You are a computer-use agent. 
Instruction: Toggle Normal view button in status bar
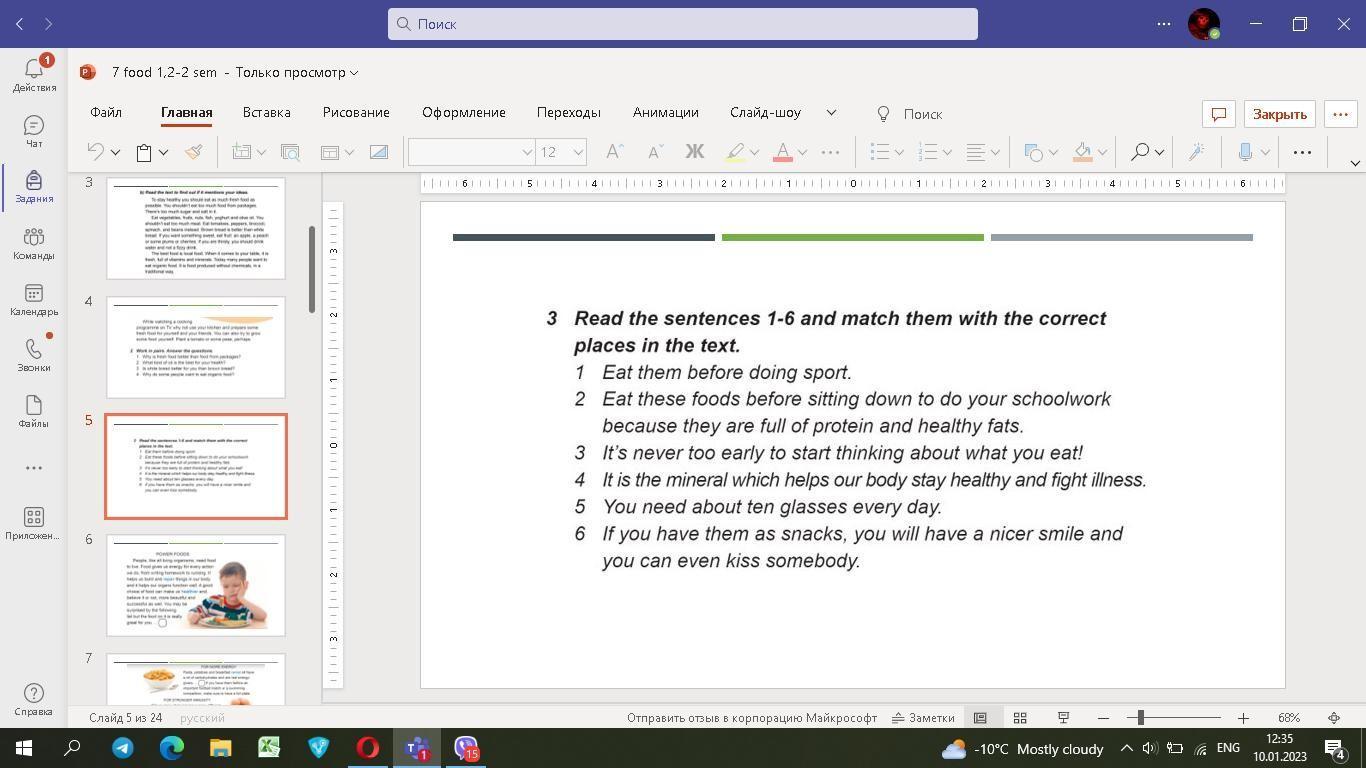[x=980, y=718]
